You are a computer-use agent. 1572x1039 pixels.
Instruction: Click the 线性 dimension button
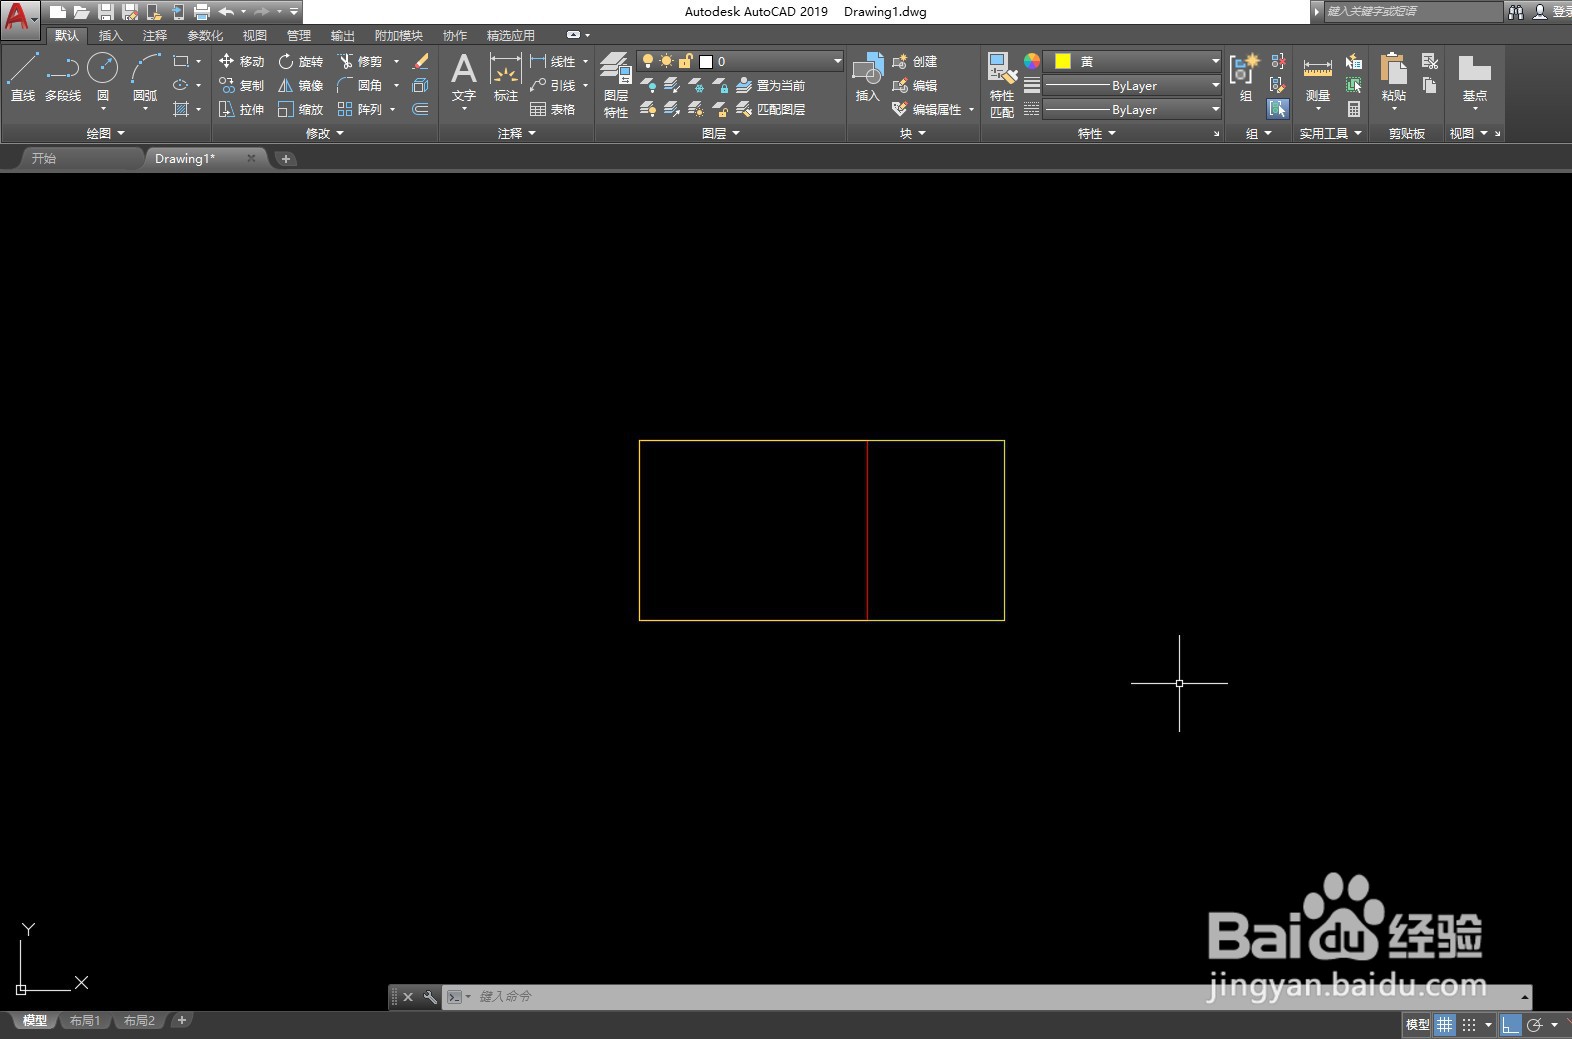coord(553,61)
